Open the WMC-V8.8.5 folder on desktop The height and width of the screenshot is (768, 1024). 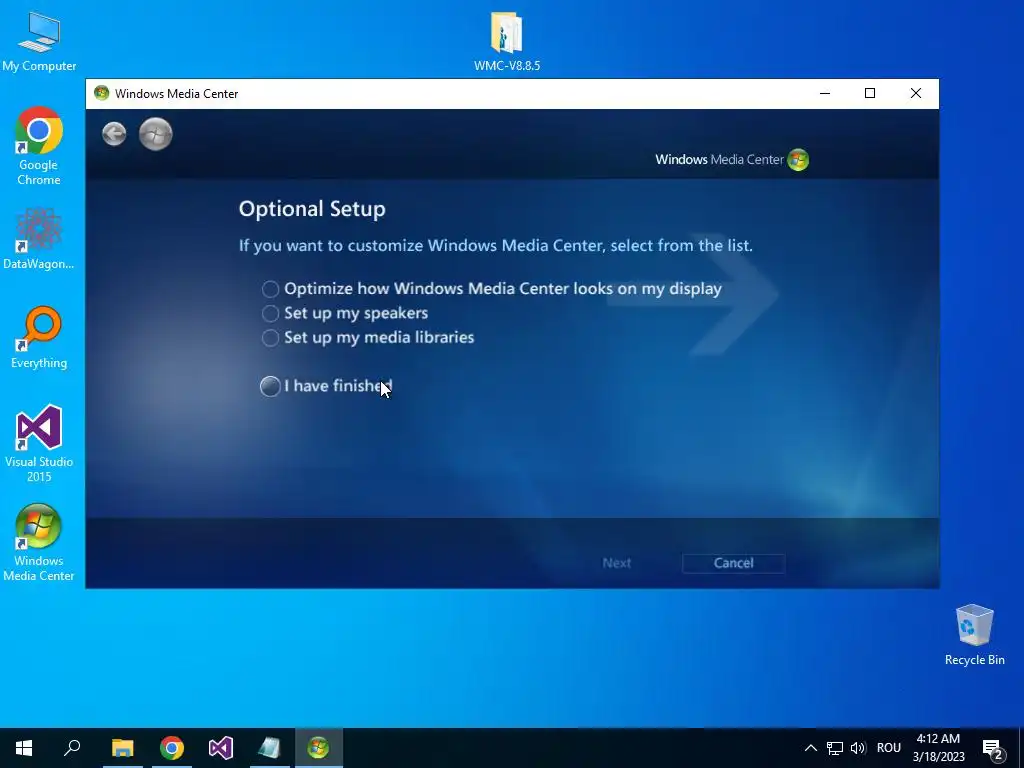coord(507,41)
